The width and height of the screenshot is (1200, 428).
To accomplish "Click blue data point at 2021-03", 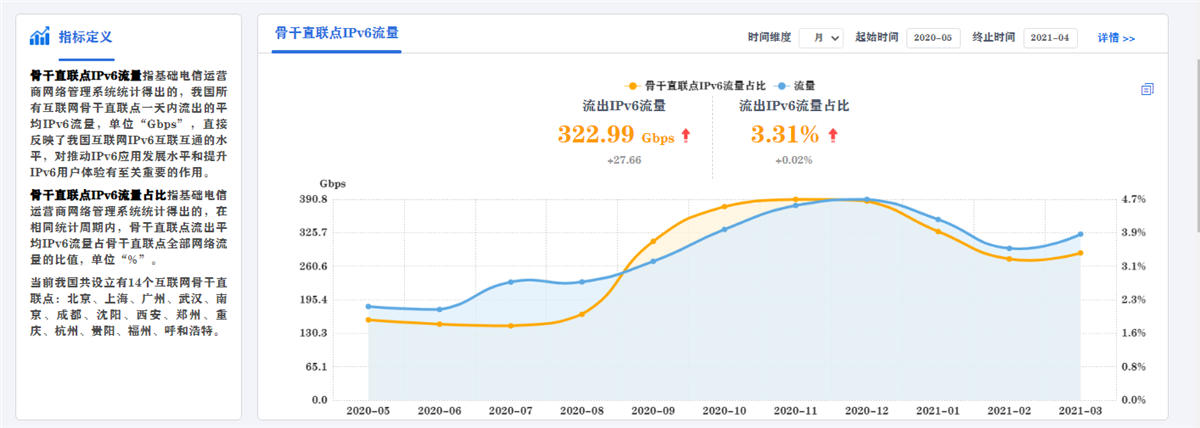I will tap(1081, 234).
